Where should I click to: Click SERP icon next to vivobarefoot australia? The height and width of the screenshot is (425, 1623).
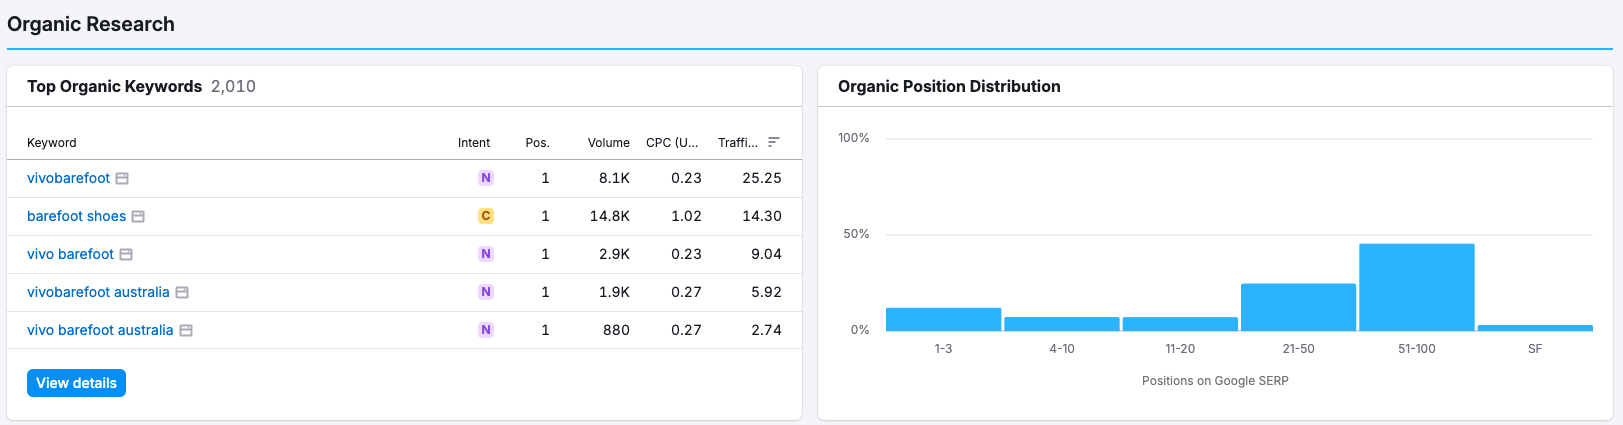[x=182, y=292]
